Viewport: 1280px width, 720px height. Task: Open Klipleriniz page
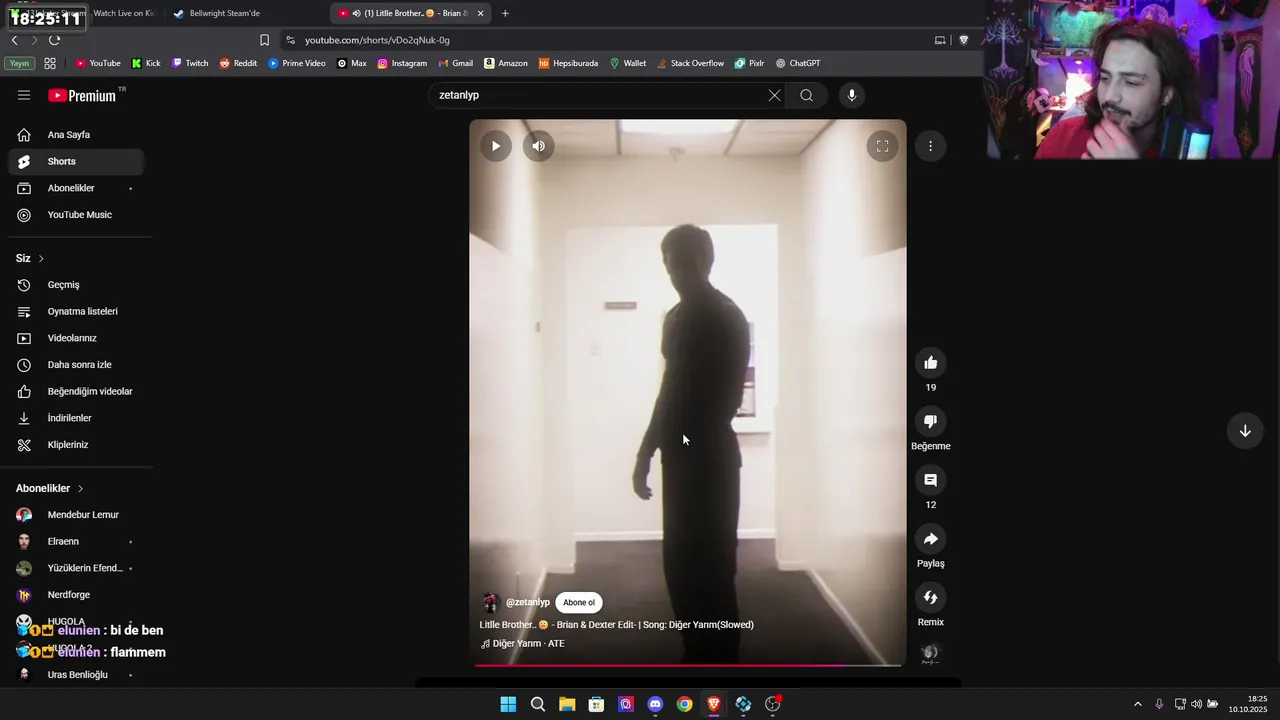point(75,445)
